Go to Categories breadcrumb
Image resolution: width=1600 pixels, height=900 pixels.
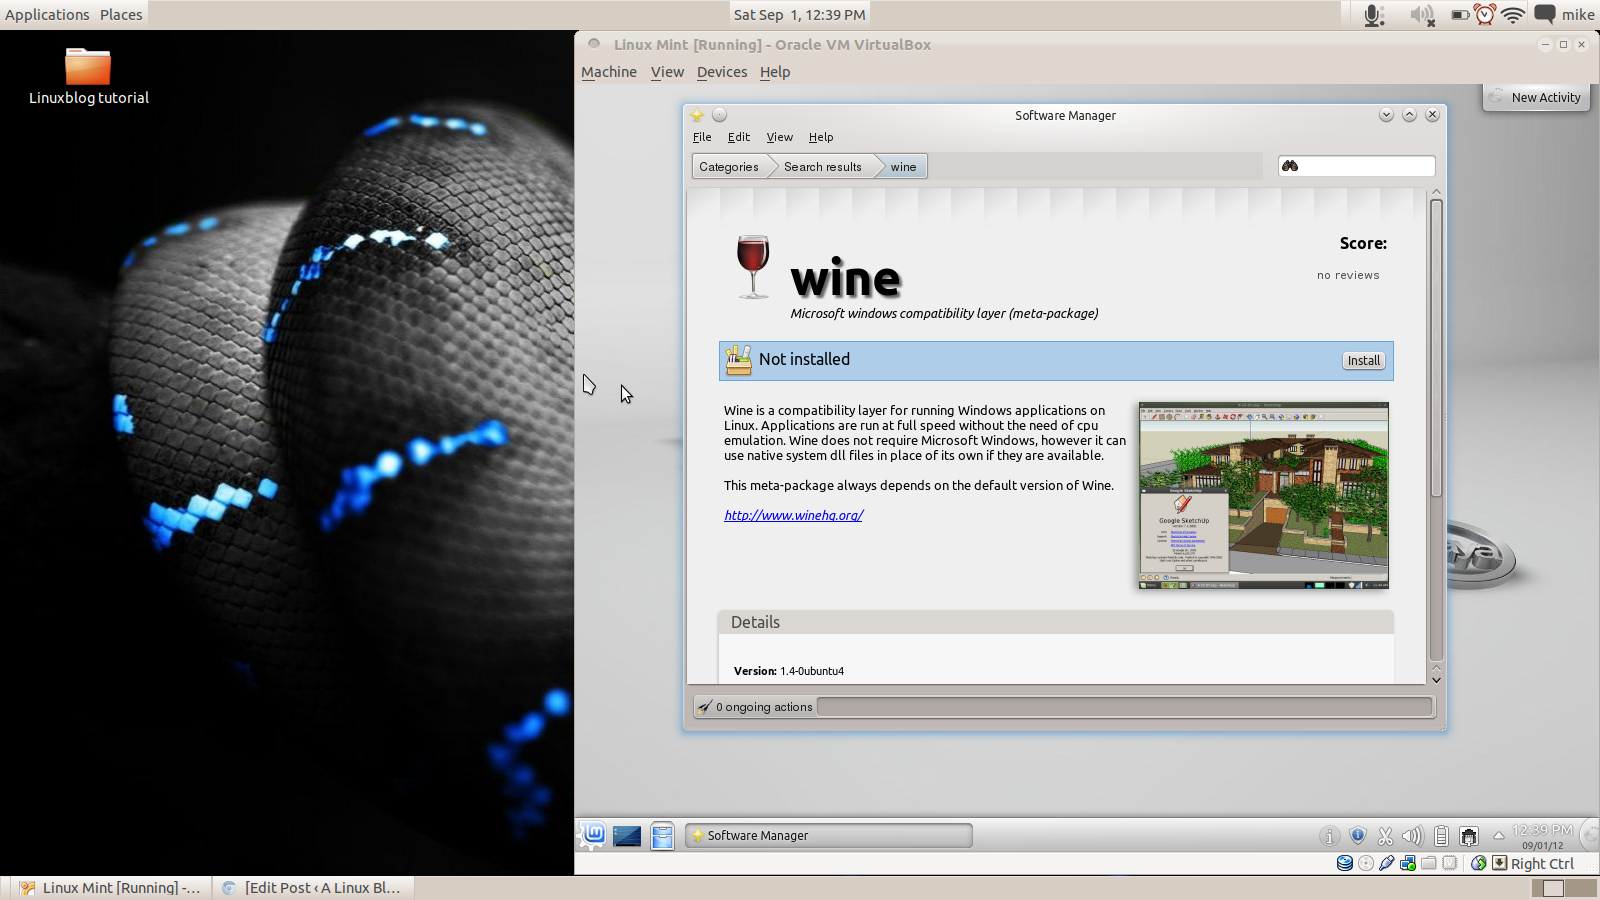(729, 167)
